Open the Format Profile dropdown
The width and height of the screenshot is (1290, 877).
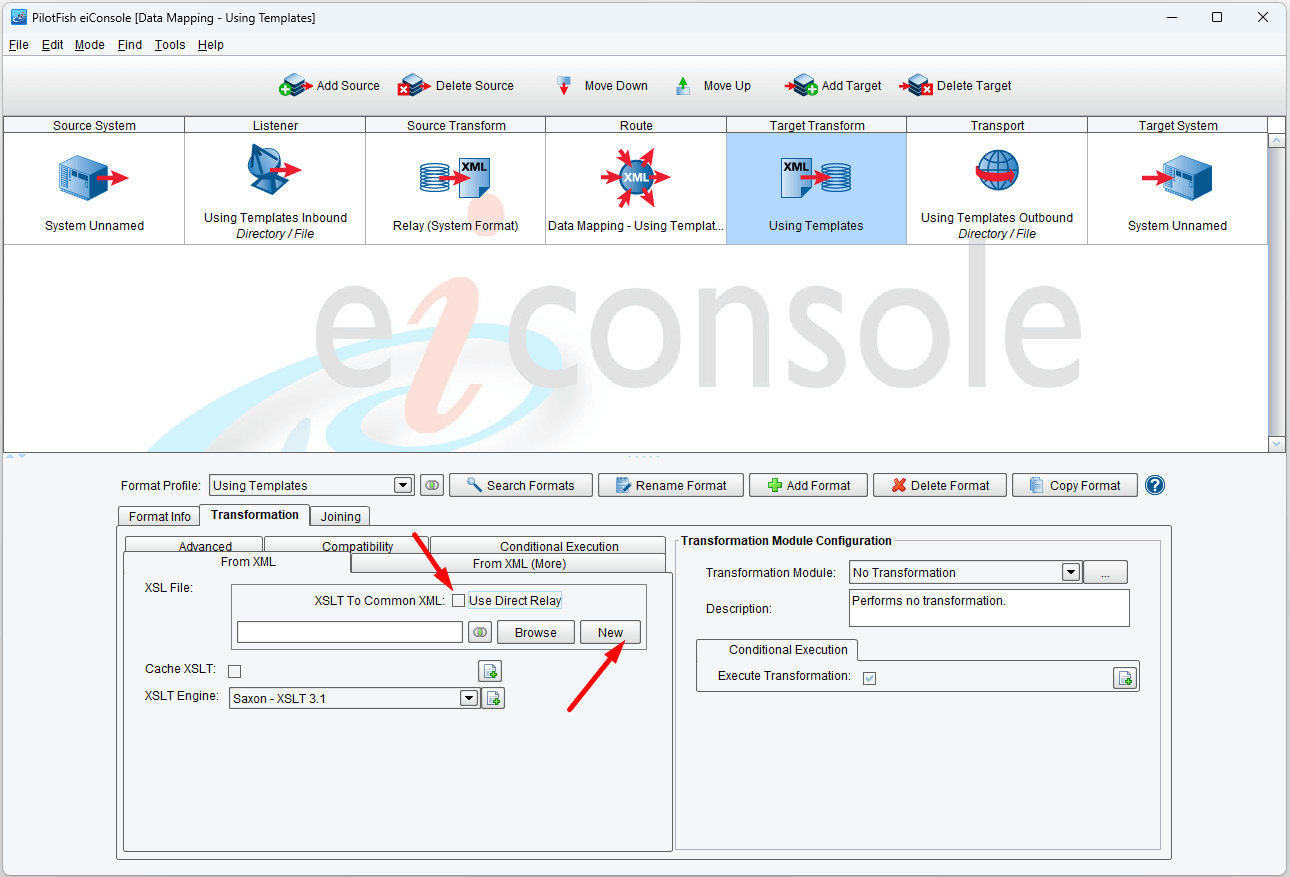pos(403,485)
